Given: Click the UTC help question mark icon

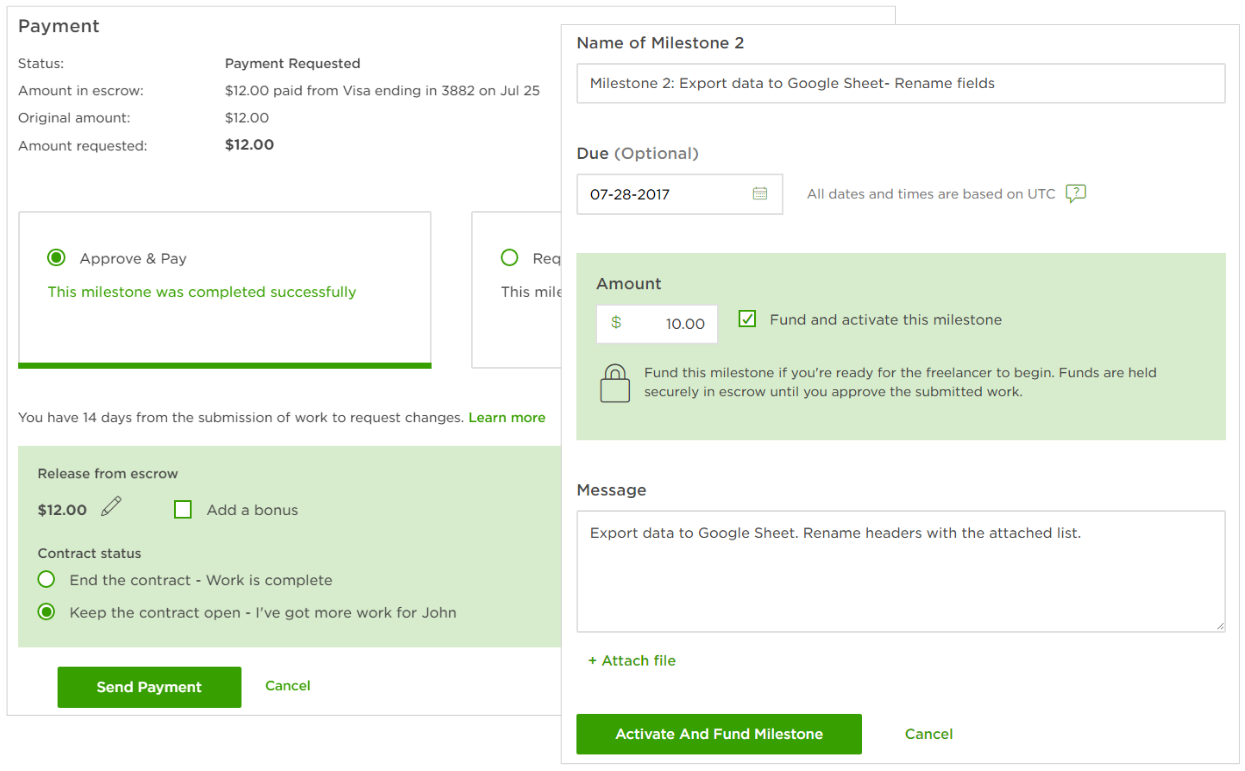Looking at the screenshot, I should point(1075,194).
